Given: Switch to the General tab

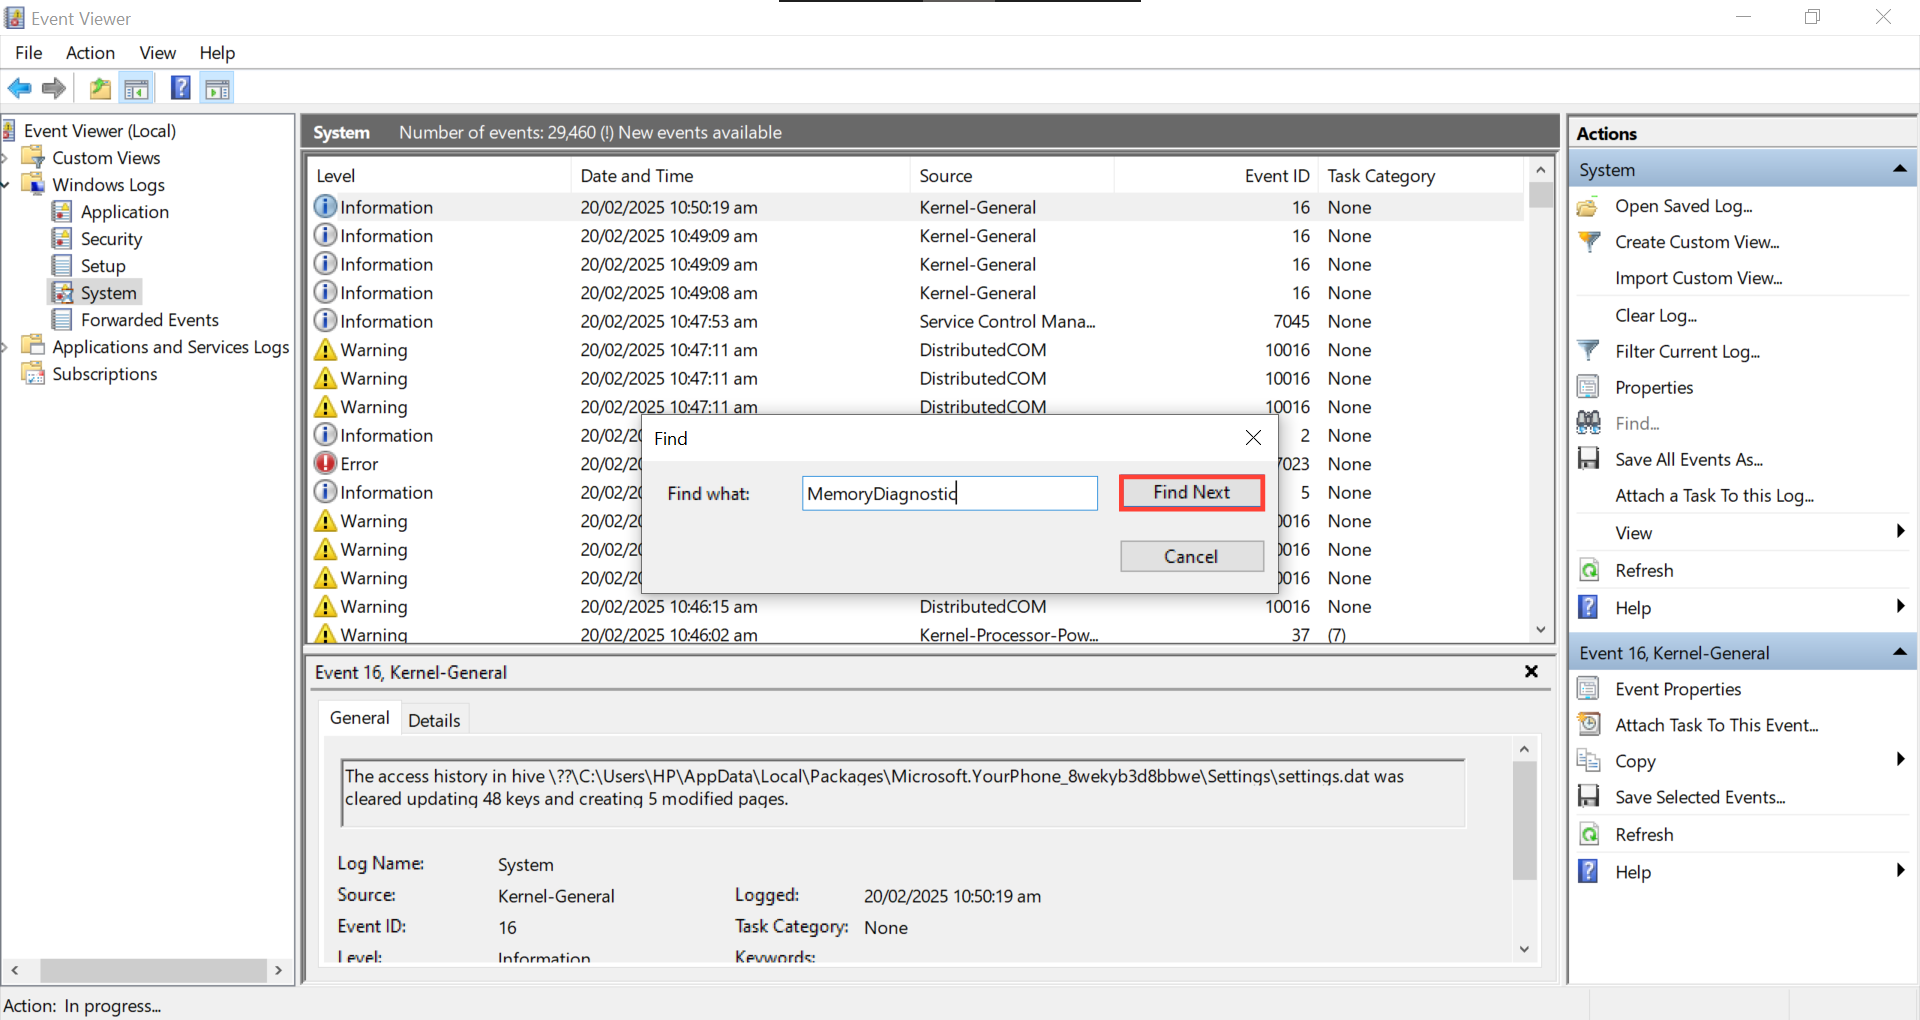Looking at the screenshot, I should pos(360,718).
